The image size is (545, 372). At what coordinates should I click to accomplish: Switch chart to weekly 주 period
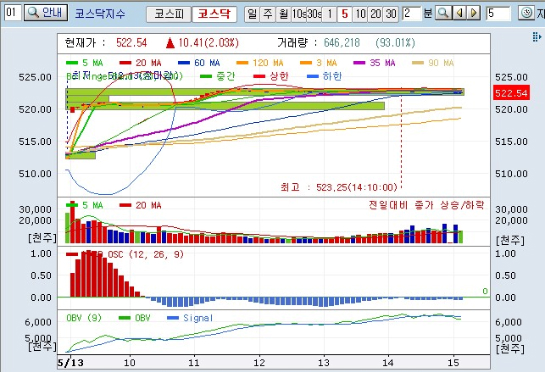pos(268,14)
